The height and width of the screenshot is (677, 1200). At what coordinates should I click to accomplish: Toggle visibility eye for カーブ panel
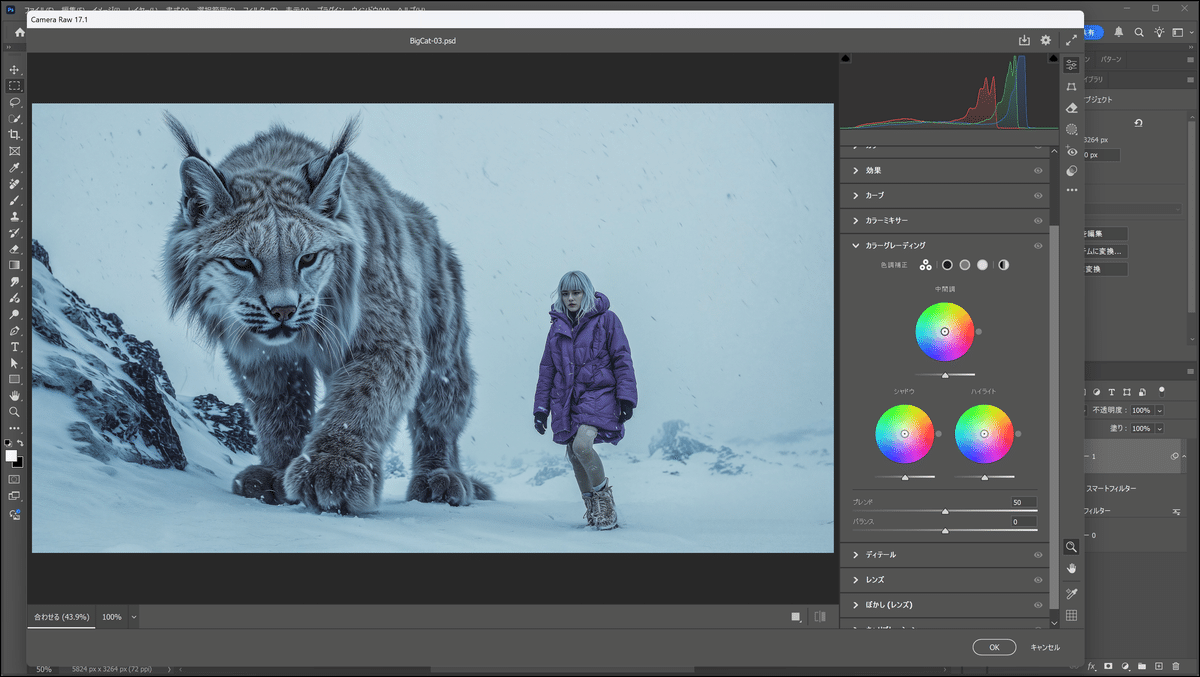tap(1038, 196)
